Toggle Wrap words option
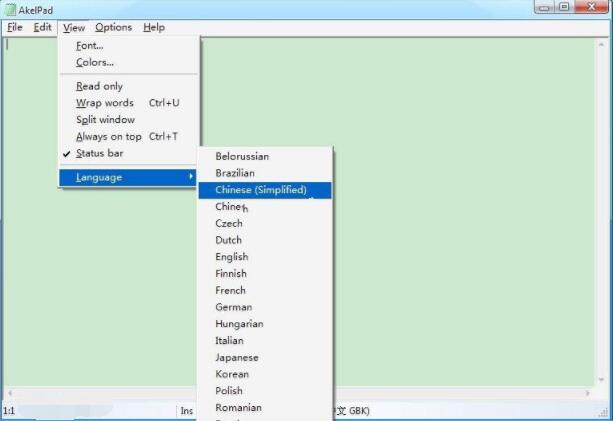613x421 pixels. 129,103
